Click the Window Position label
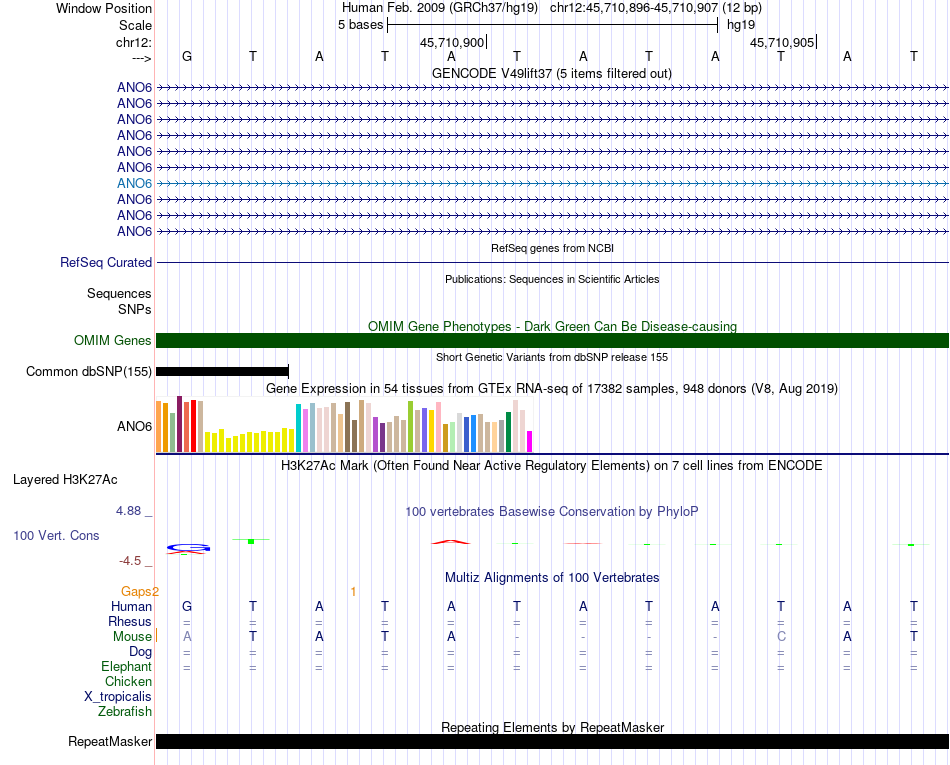950x765 pixels. click(104, 8)
